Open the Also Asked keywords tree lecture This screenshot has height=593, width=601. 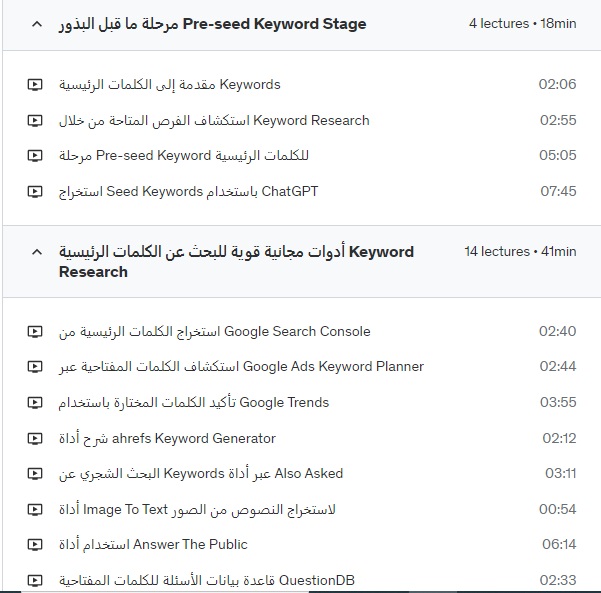pos(201,474)
